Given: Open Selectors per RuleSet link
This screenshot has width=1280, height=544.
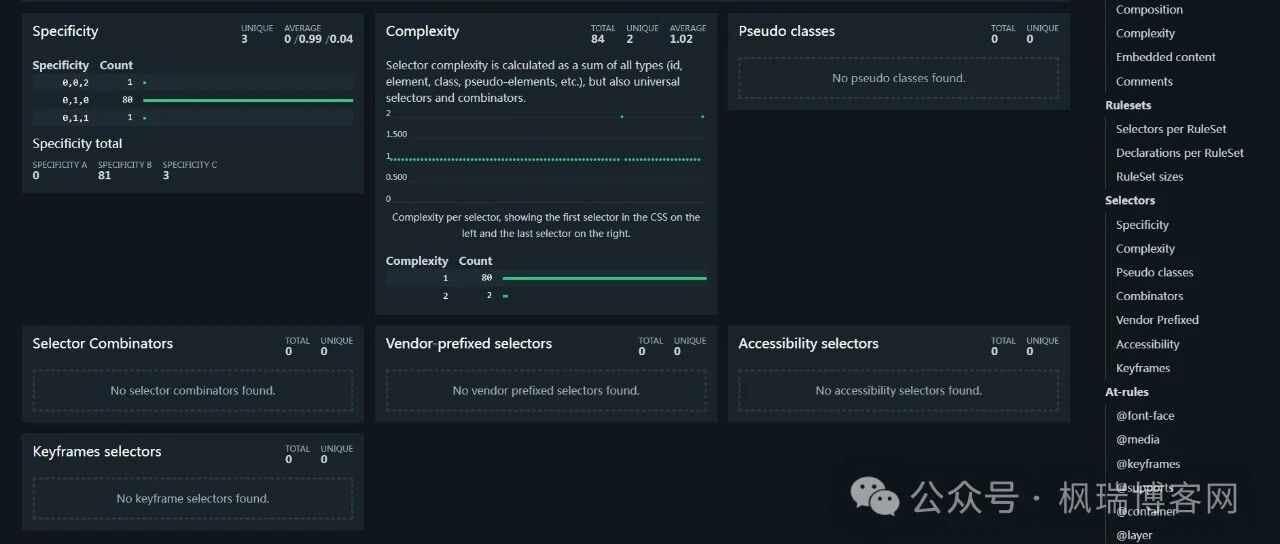Looking at the screenshot, I should [x=1171, y=129].
